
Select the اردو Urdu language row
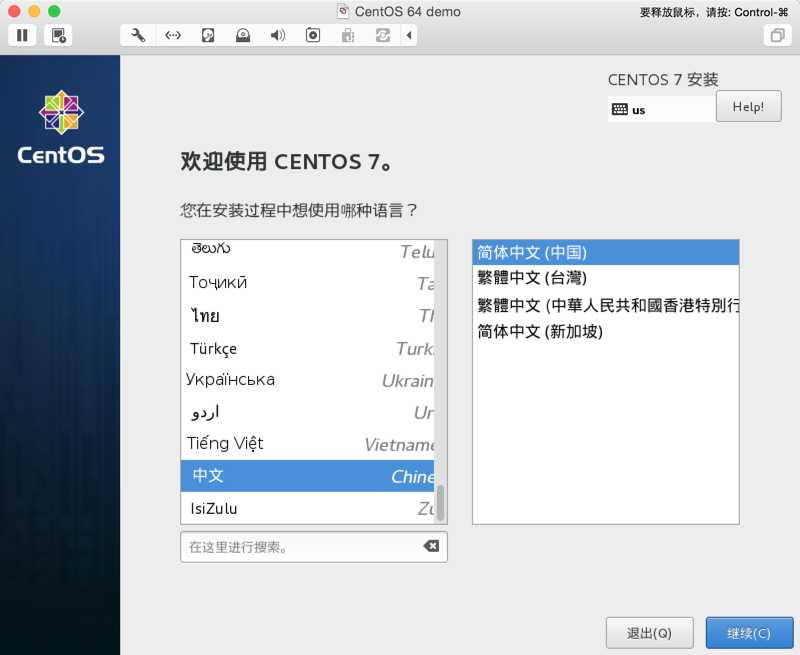pos(308,412)
